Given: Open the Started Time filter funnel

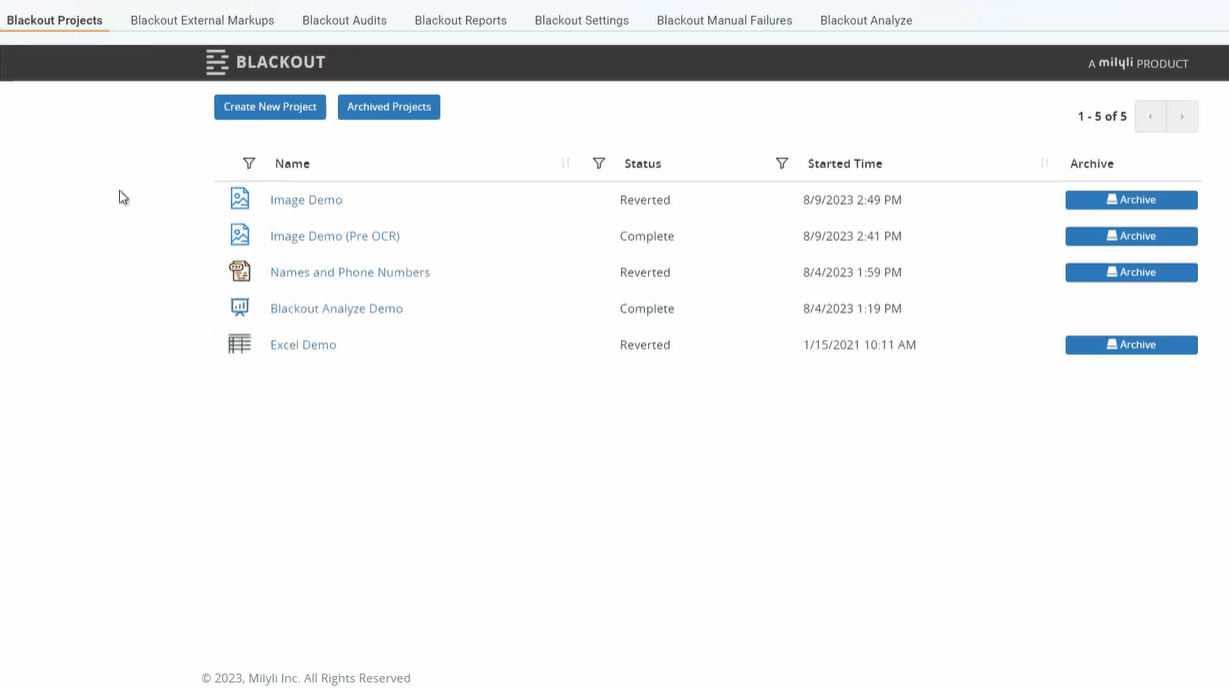Looking at the screenshot, I should [x=782, y=163].
